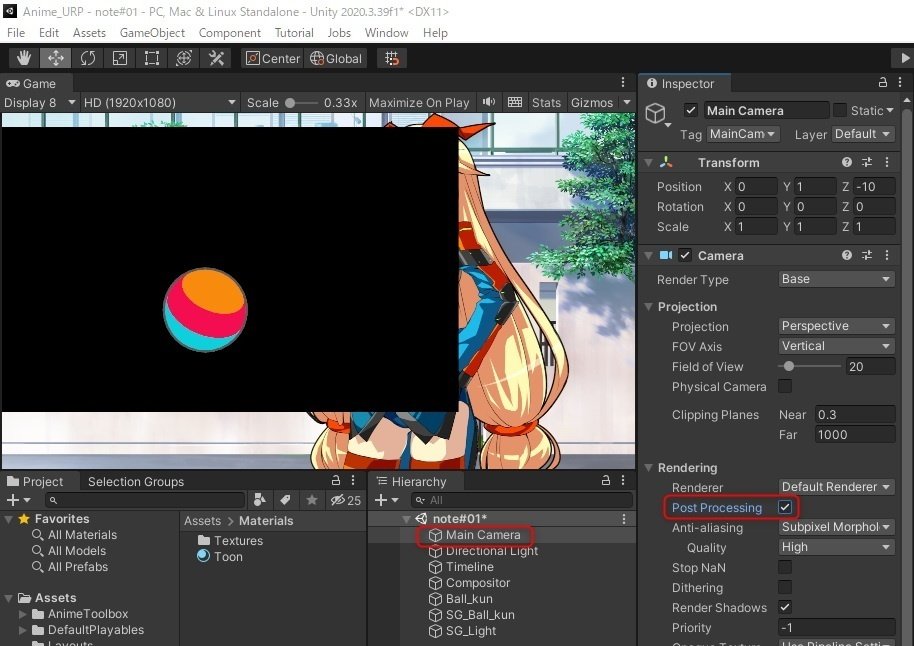Enable Dithering checkbox
Screen dimensions: 914x646
[785, 587]
